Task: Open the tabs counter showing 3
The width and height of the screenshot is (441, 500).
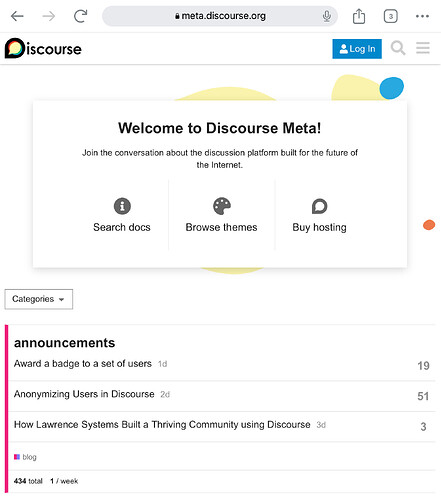Action: pos(390,16)
